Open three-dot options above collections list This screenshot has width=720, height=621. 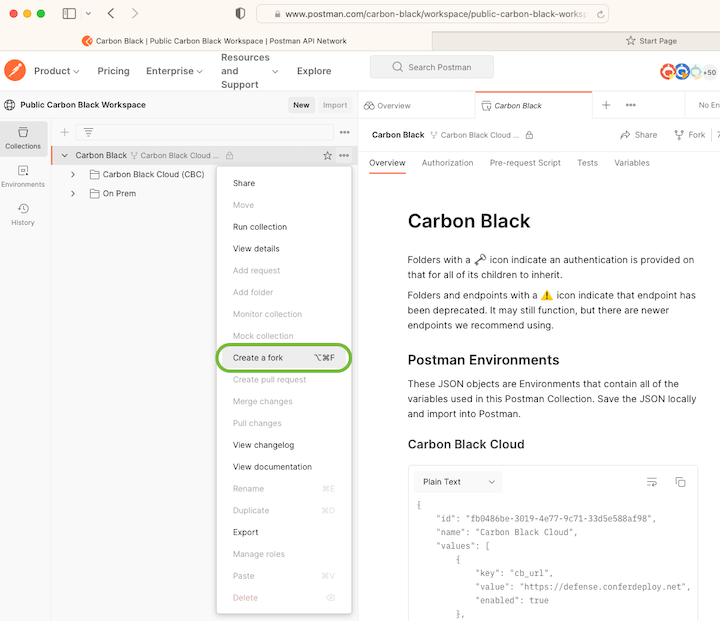(x=345, y=132)
